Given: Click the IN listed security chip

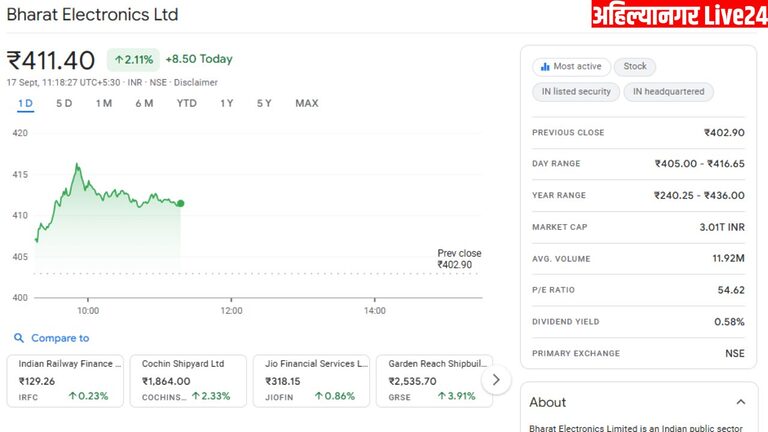Looking at the screenshot, I should tap(576, 91).
